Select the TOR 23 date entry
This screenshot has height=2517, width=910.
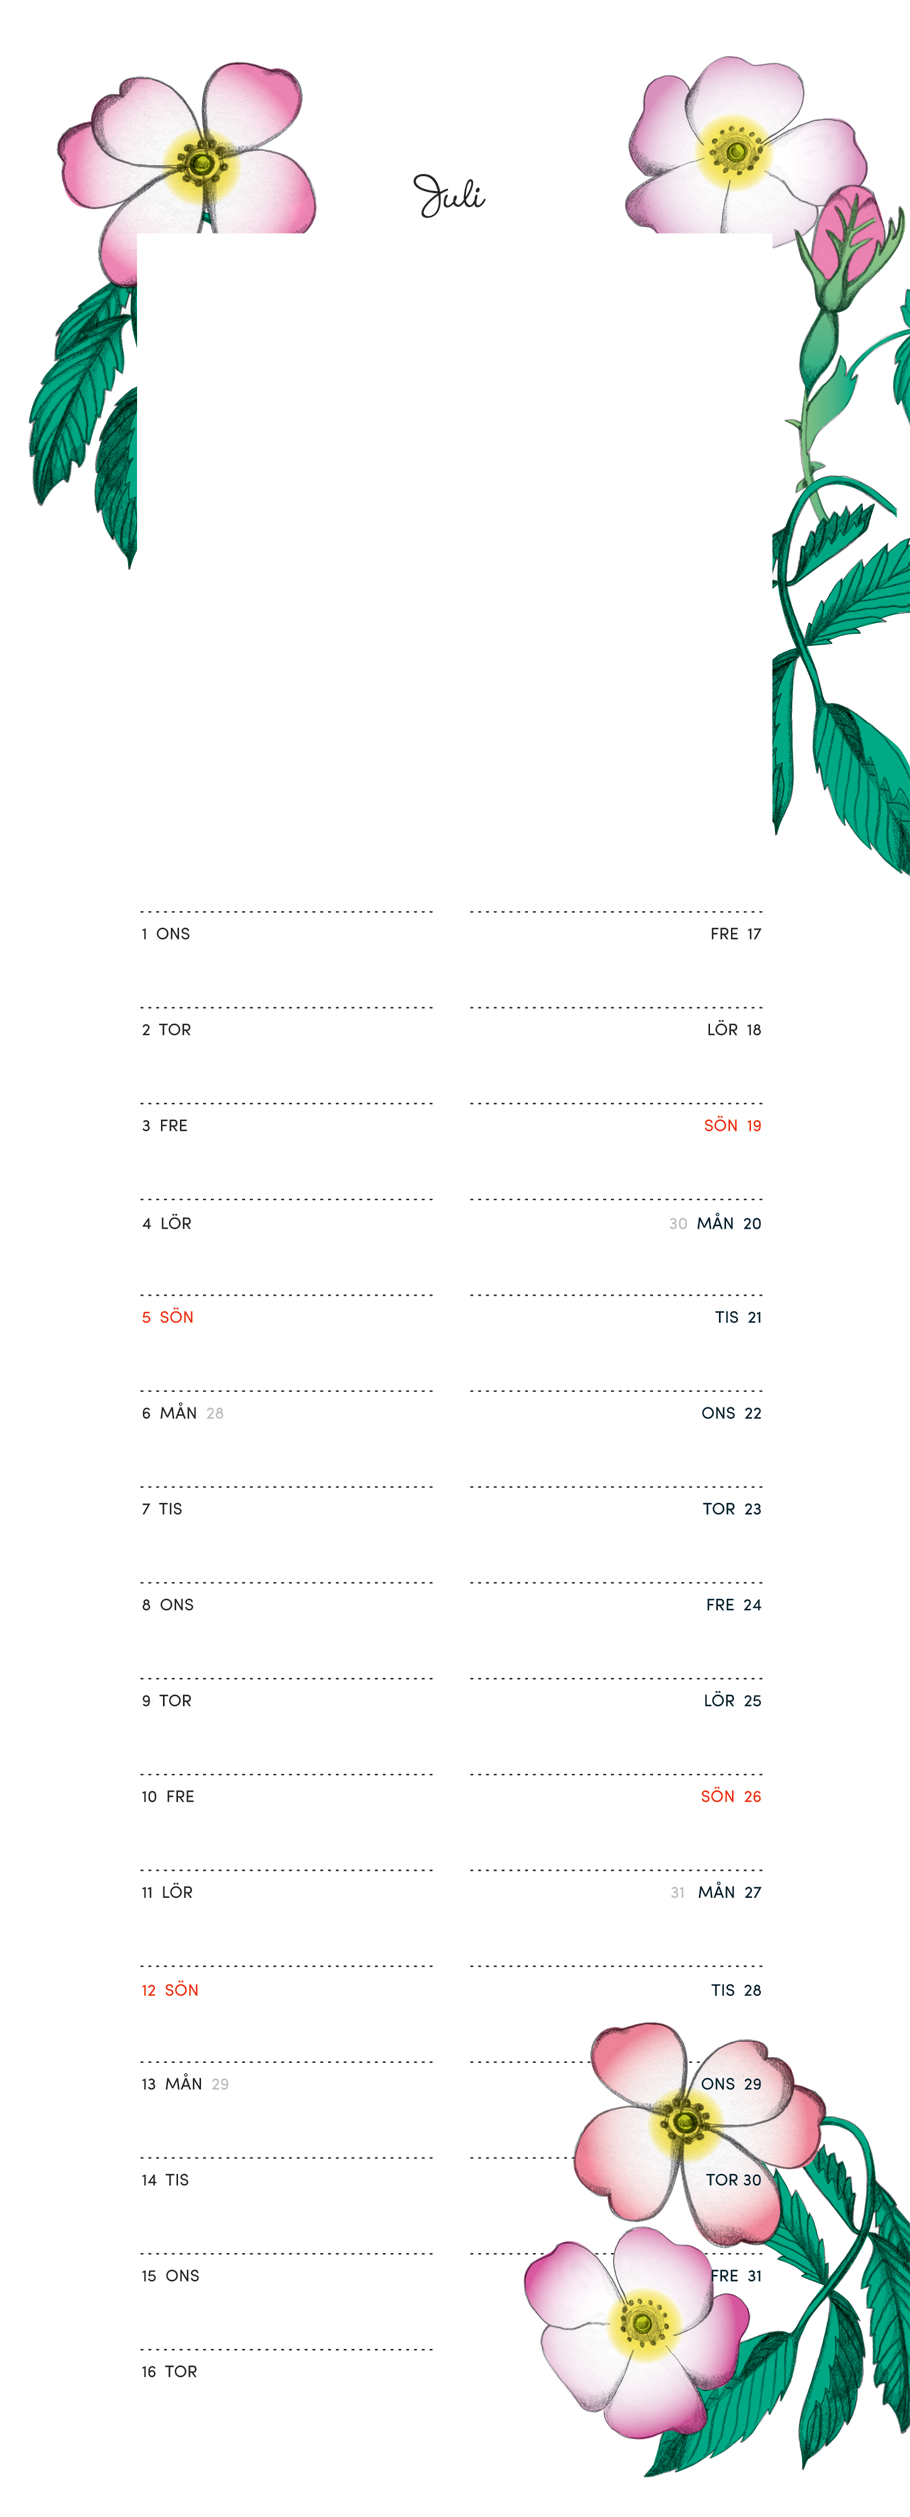coord(731,1509)
